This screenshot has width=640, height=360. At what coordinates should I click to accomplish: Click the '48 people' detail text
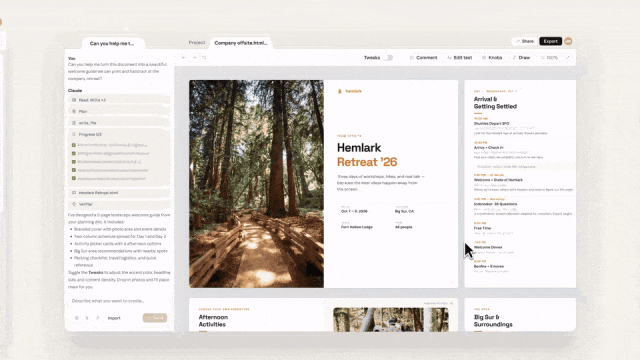pyautogui.click(x=403, y=227)
